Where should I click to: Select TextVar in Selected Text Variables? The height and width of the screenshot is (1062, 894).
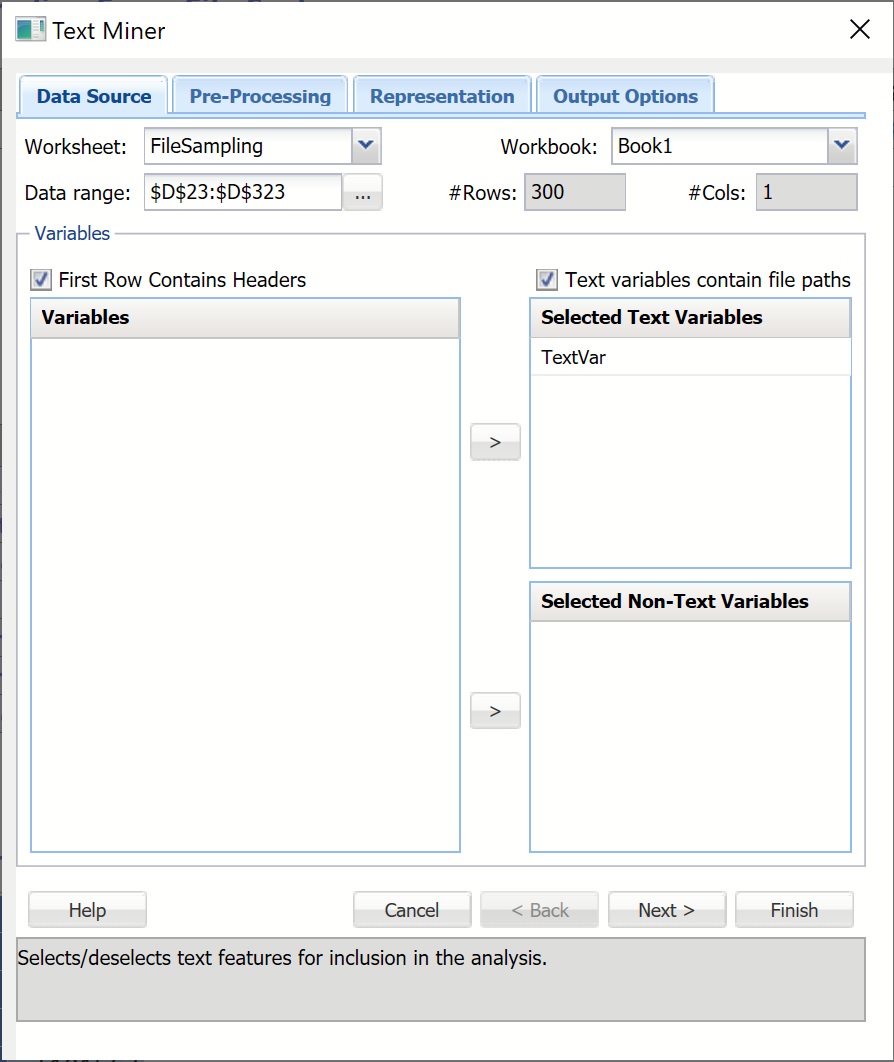pyautogui.click(x=574, y=357)
